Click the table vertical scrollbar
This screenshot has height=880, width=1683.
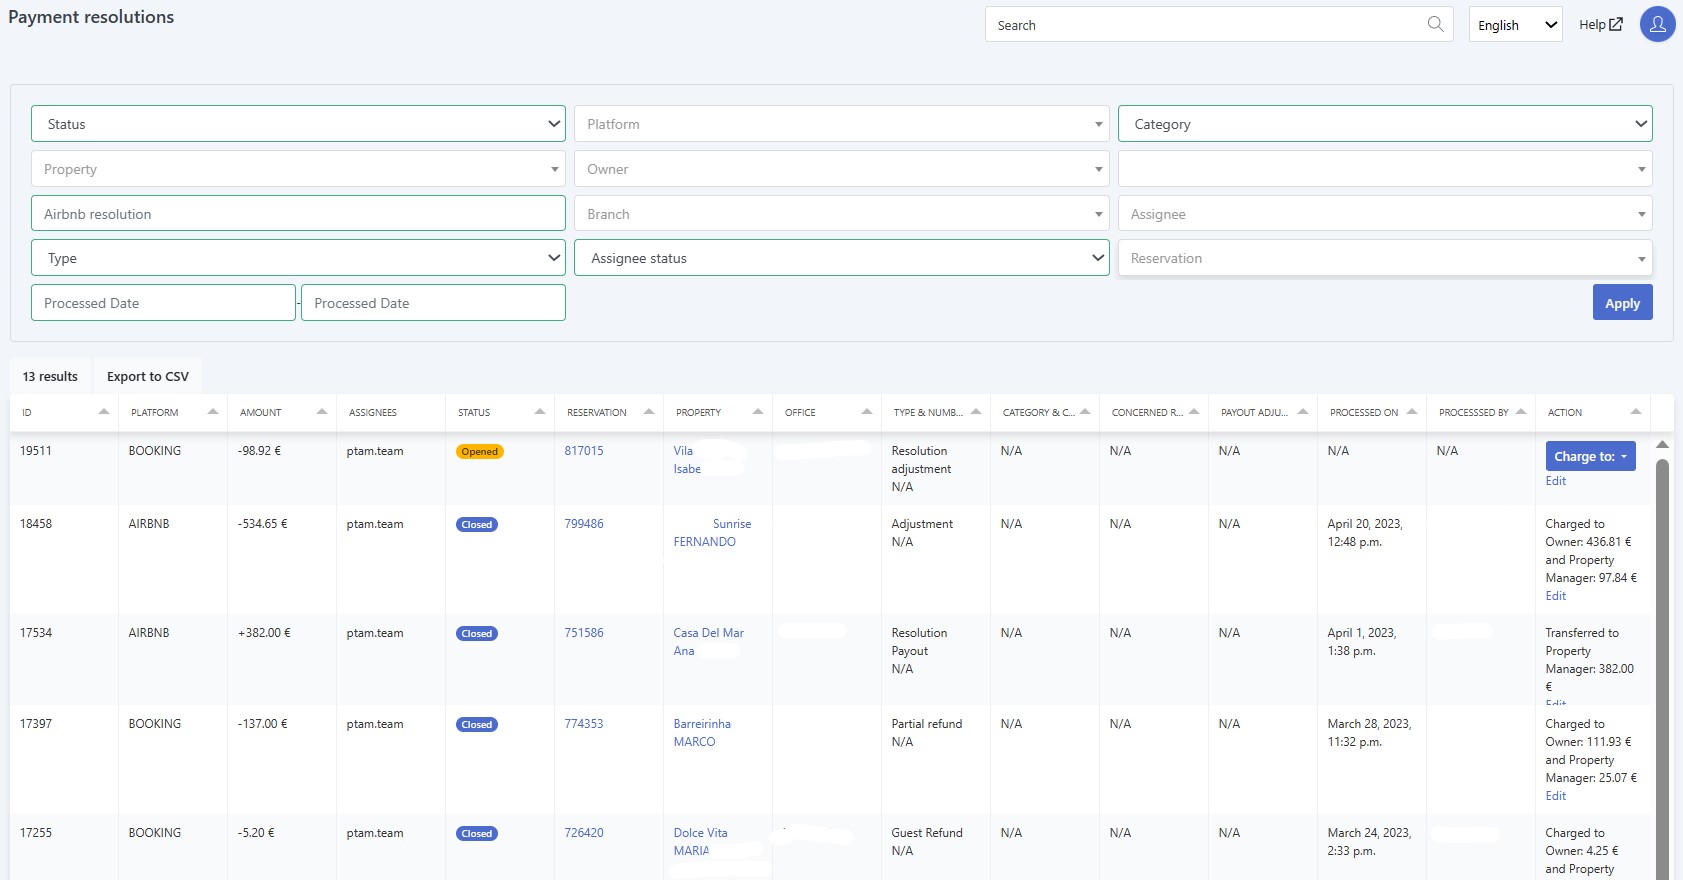tap(1662, 660)
